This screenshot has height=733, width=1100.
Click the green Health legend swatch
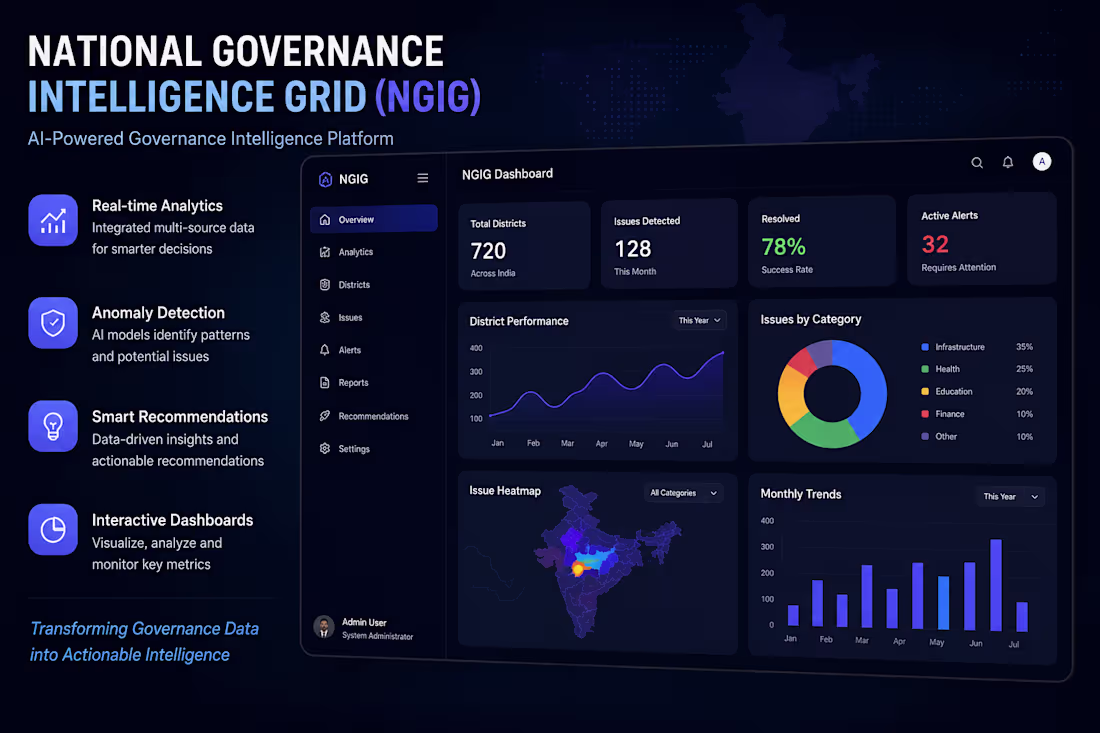pyautogui.click(x=925, y=369)
